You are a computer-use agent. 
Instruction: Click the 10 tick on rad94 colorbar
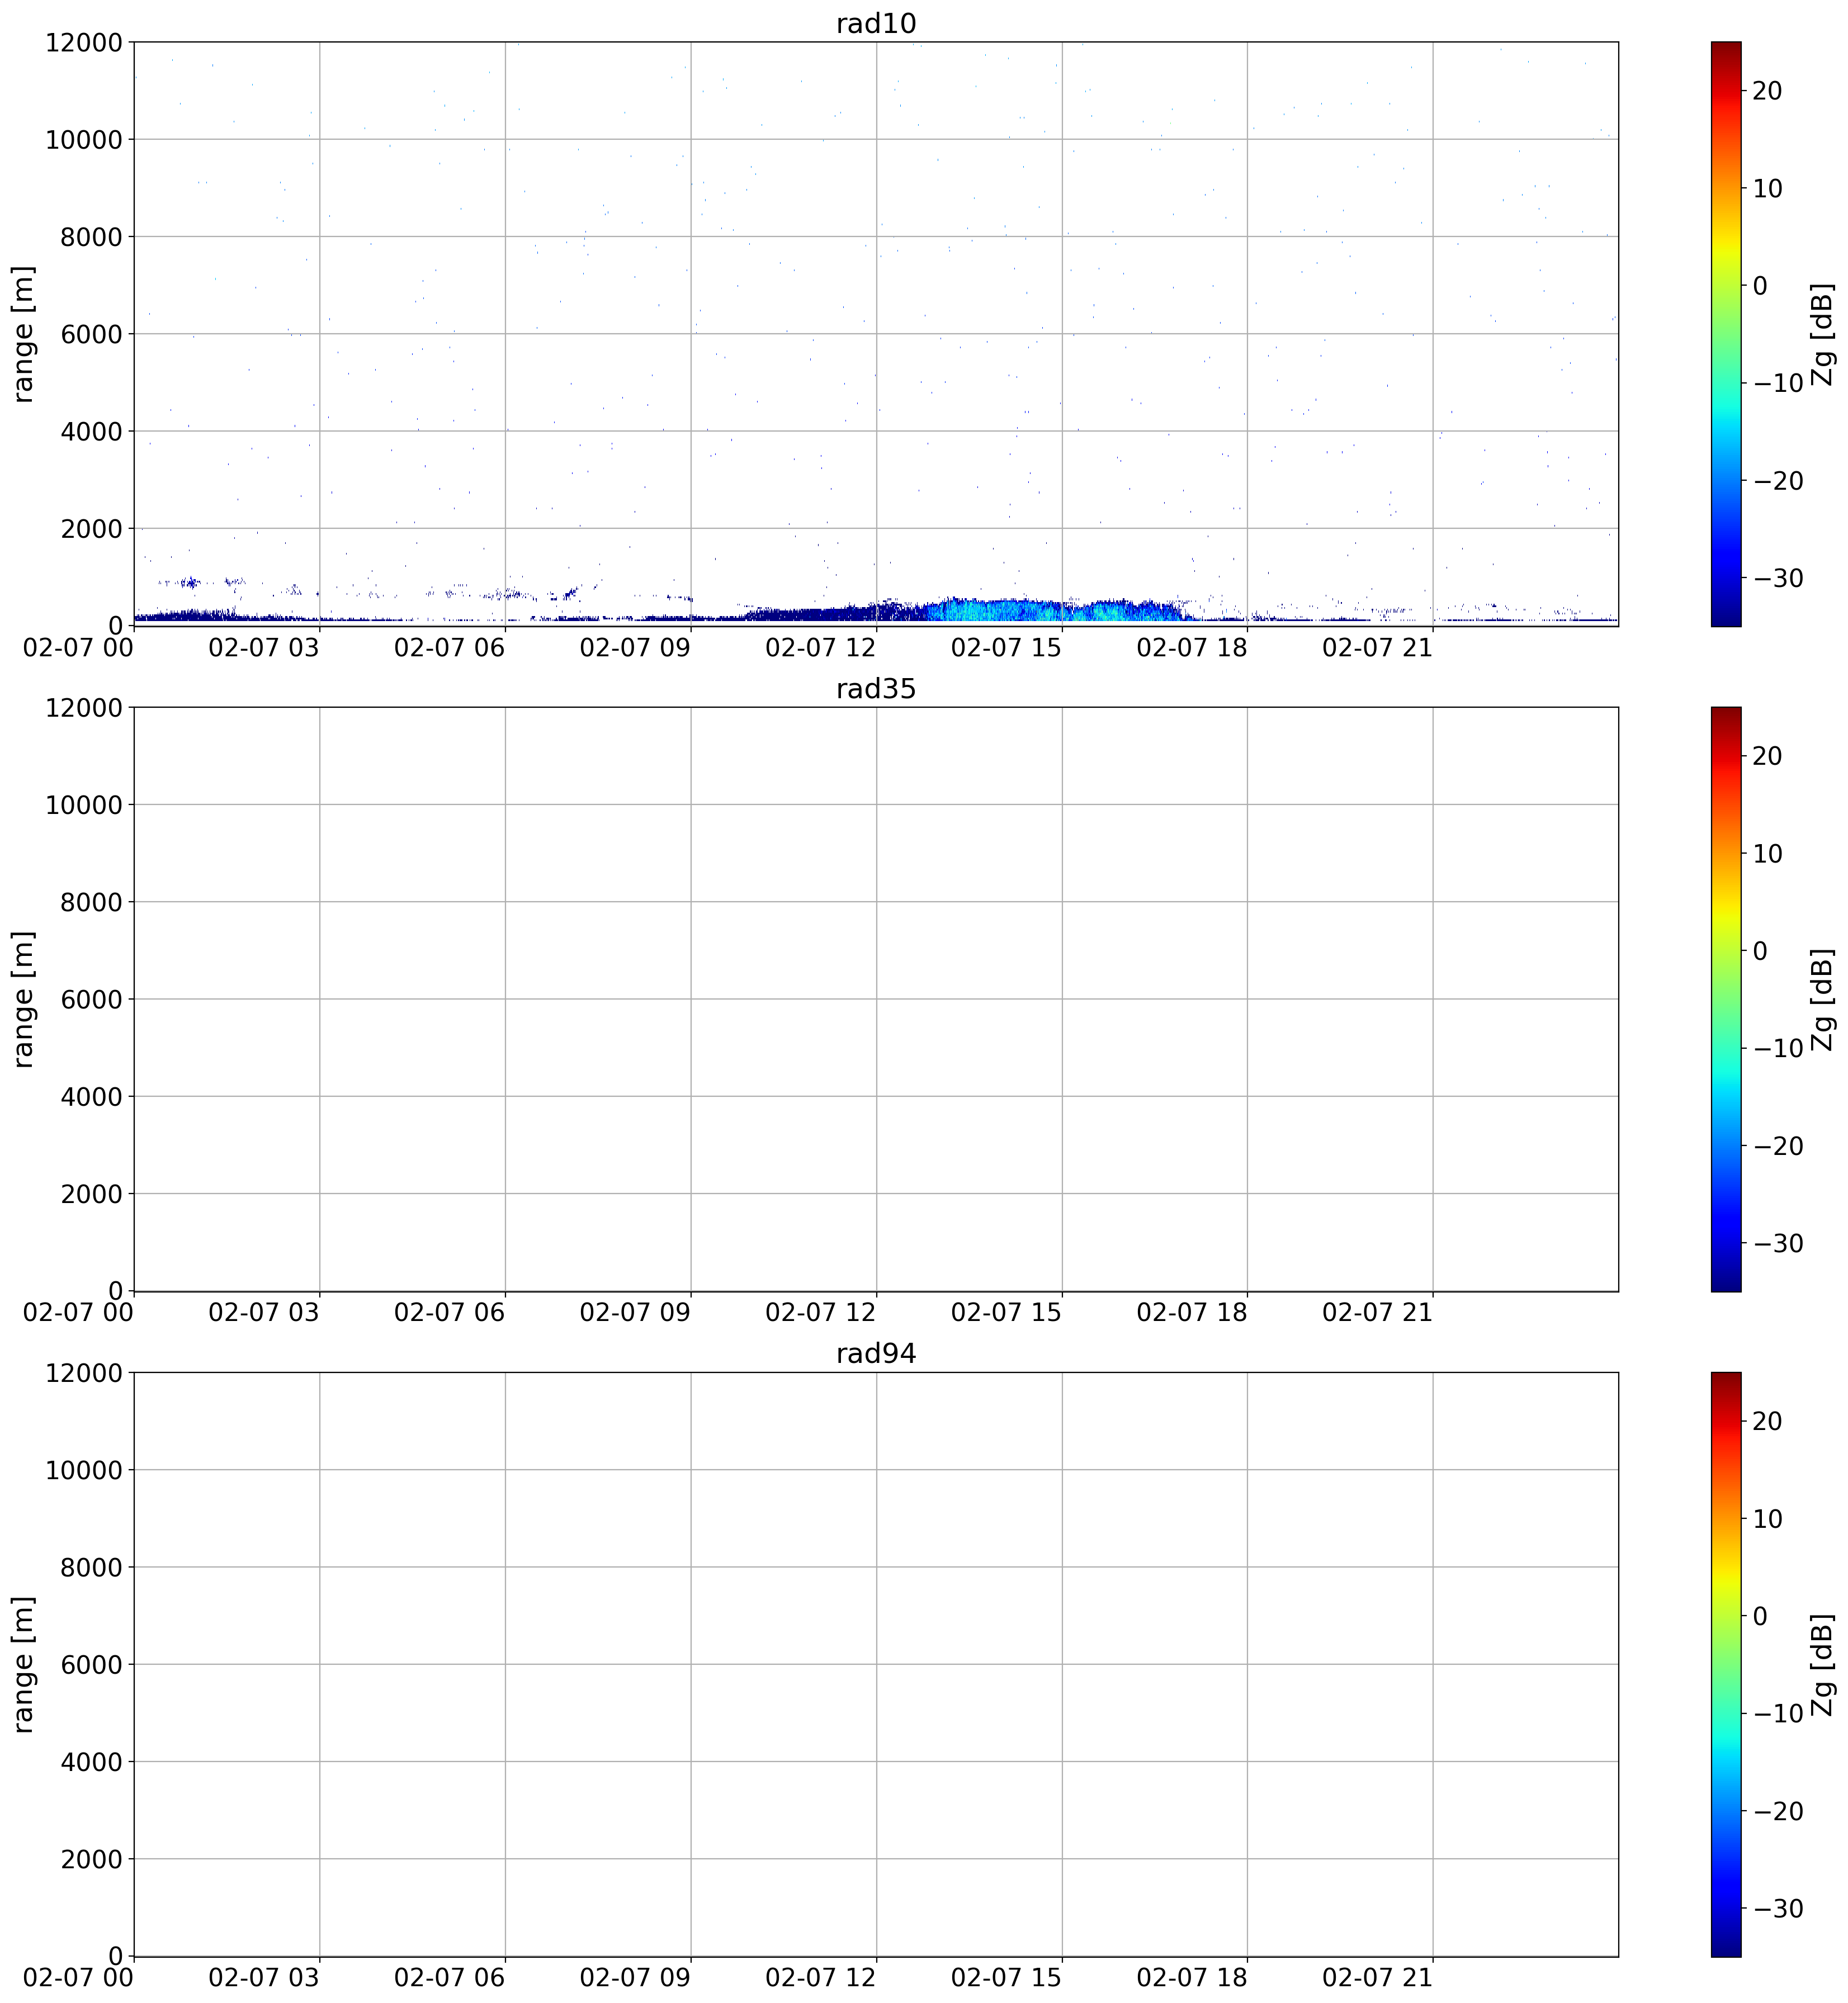click(1767, 1519)
